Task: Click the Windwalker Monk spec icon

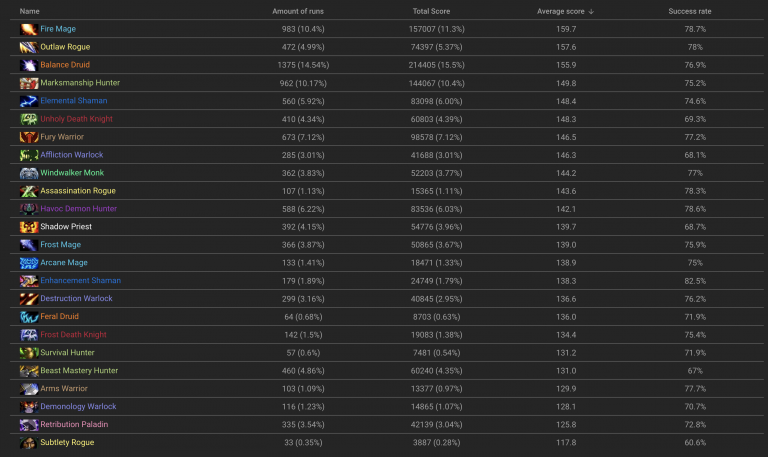Action: 28,173
